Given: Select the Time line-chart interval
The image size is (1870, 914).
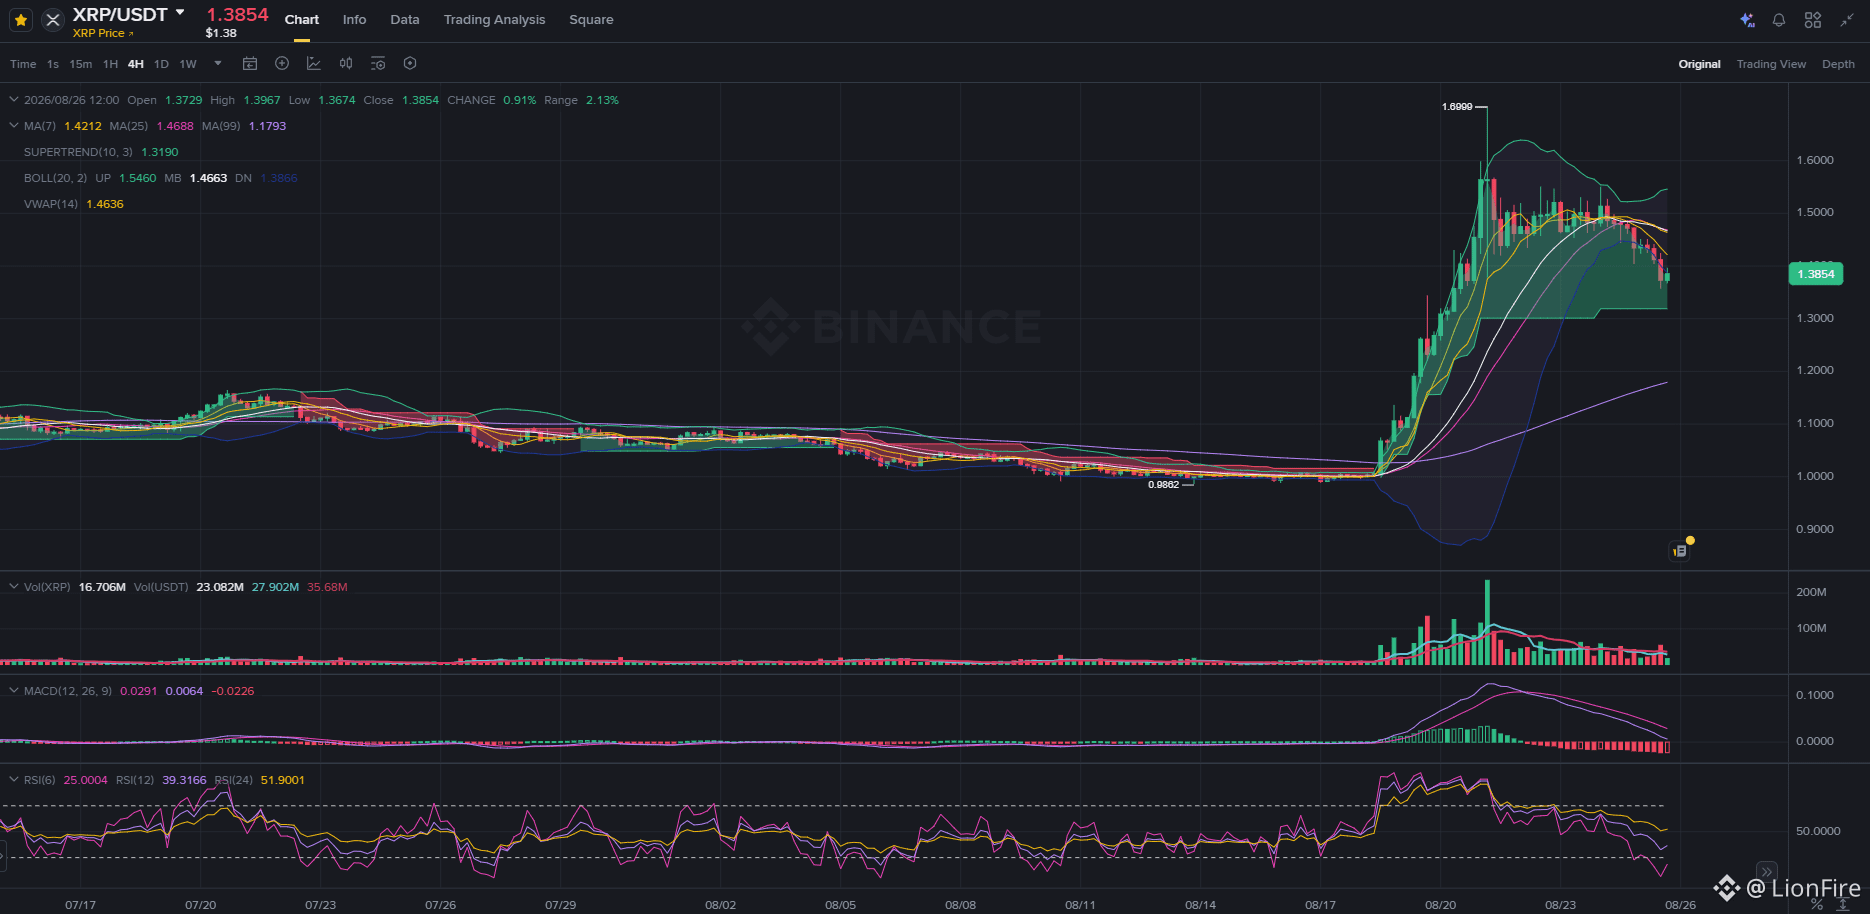Looking at the screenshot, I should (x=23, y=64).
